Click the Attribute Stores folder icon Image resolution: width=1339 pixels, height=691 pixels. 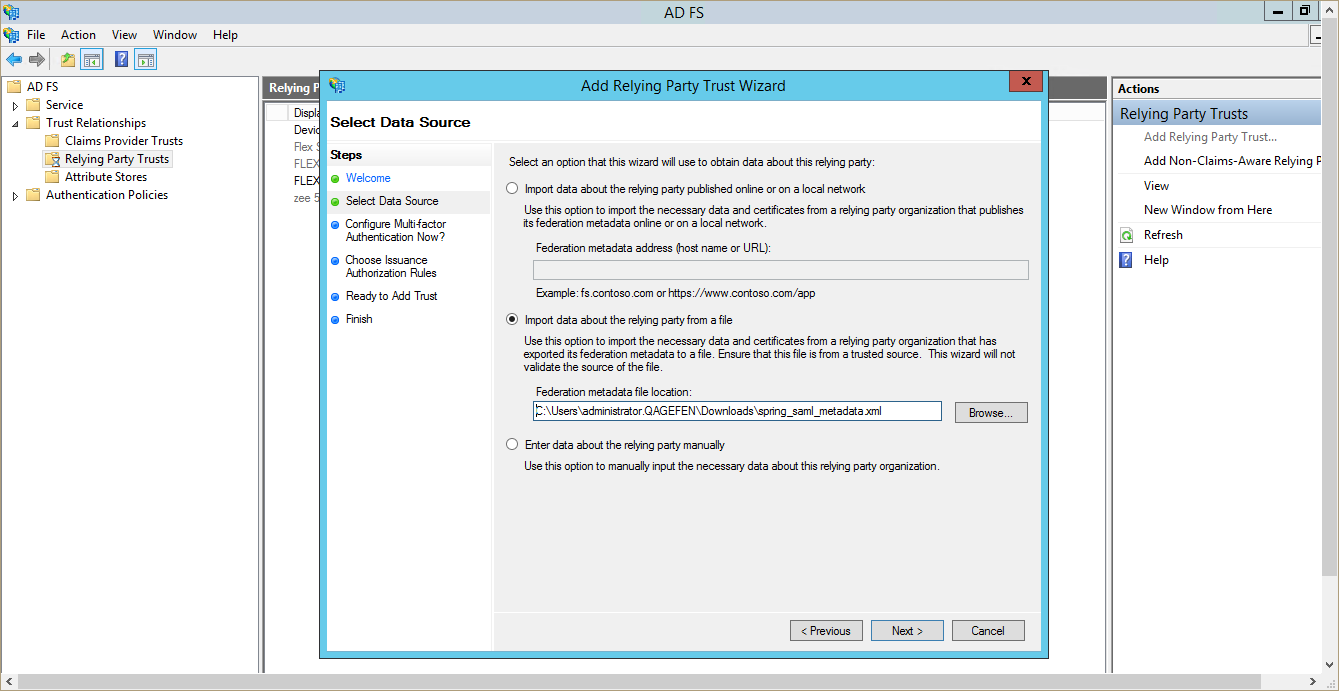(x=52, y=177)
